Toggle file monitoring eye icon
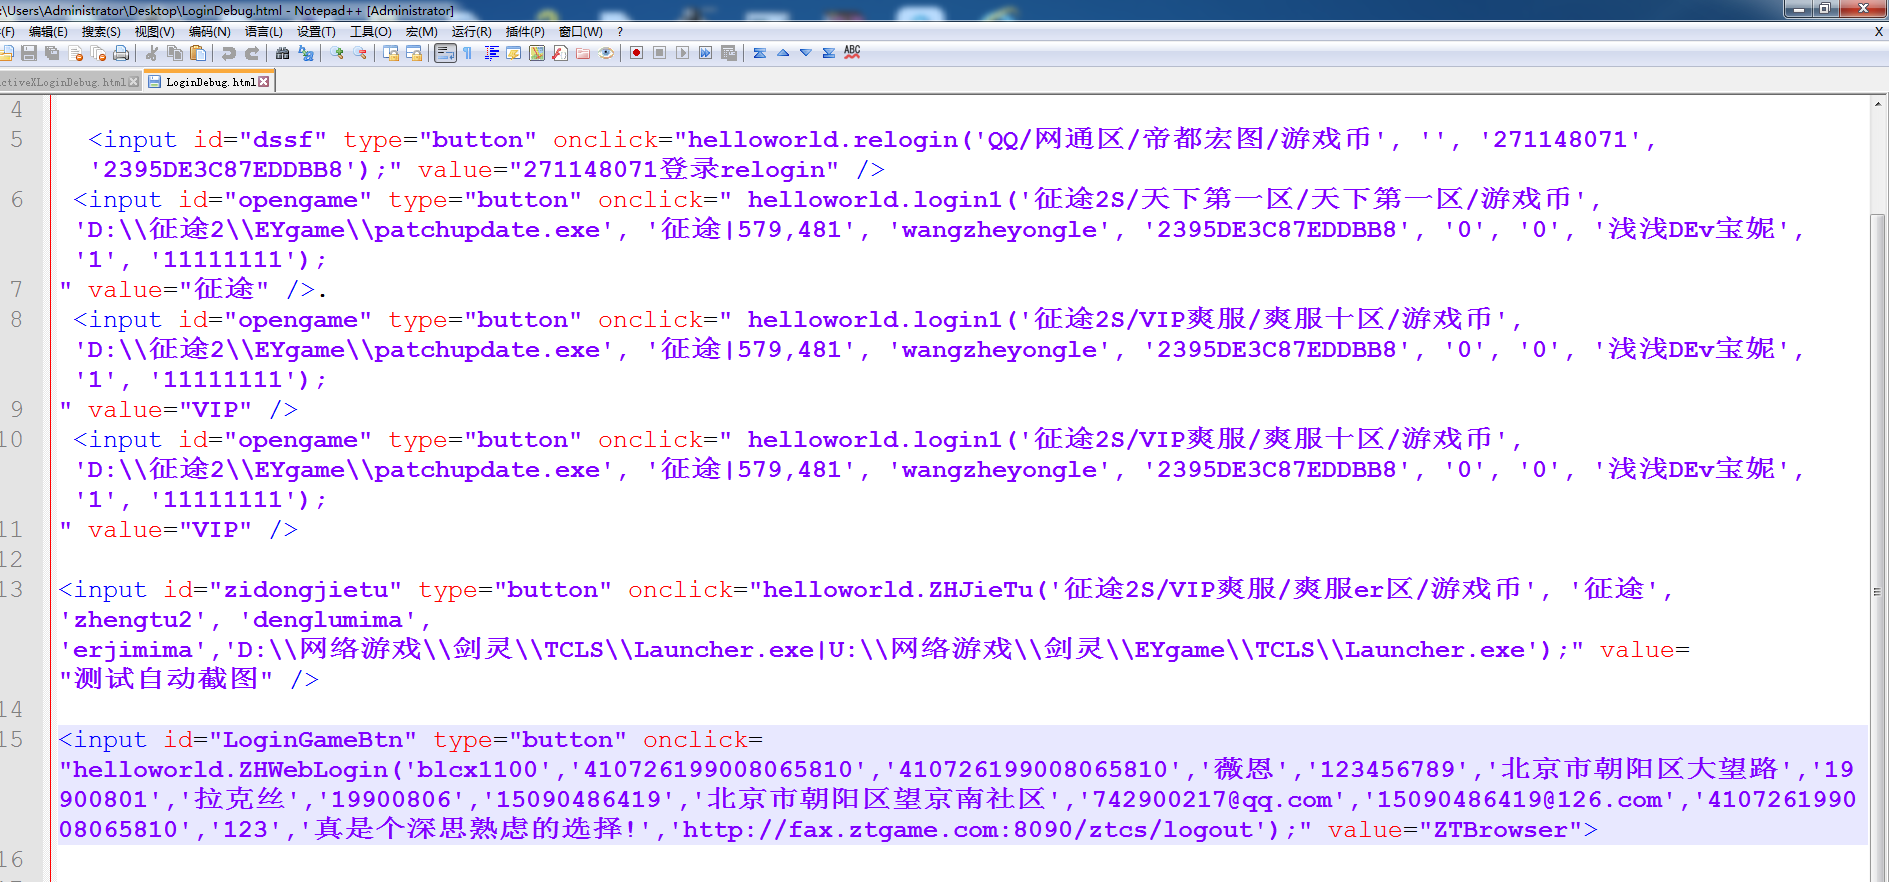 tap(606, 53)
